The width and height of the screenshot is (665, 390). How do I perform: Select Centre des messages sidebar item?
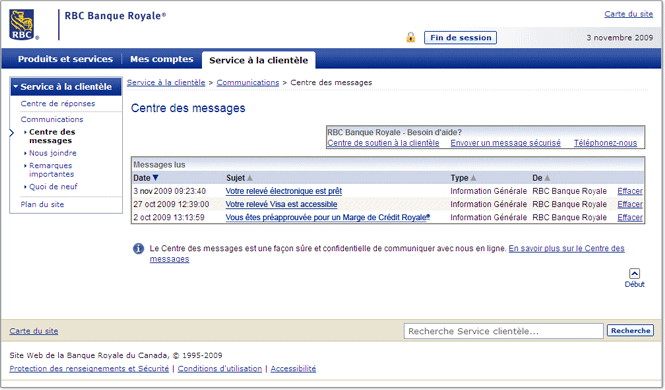(52, 136)
